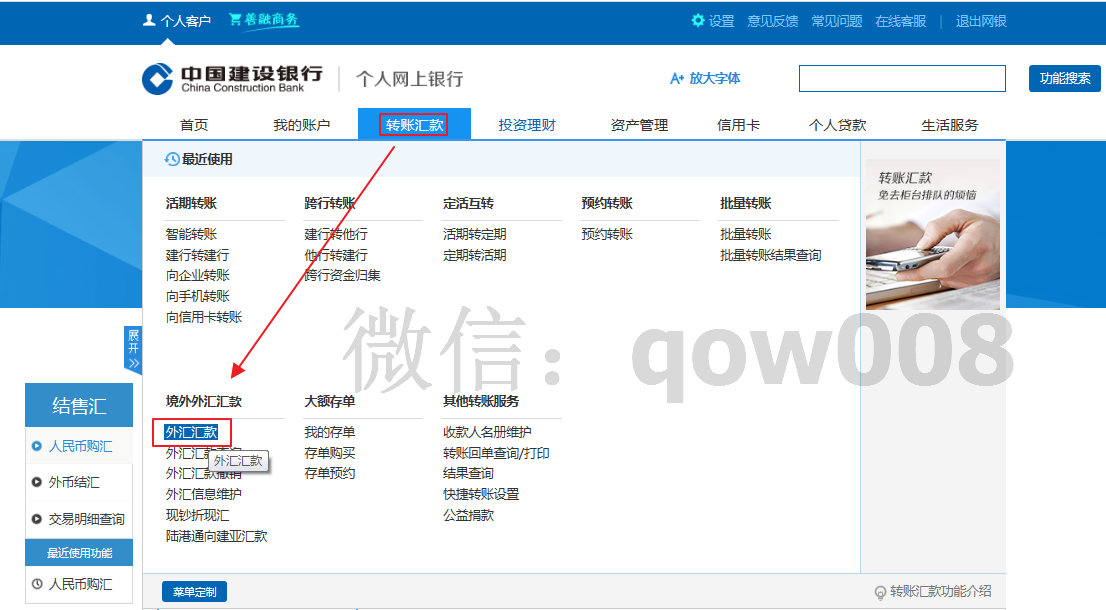The image size is (1106, 610).
Task: Click the highlighted 外汇汇款 menu item
Action: [191, 432]
